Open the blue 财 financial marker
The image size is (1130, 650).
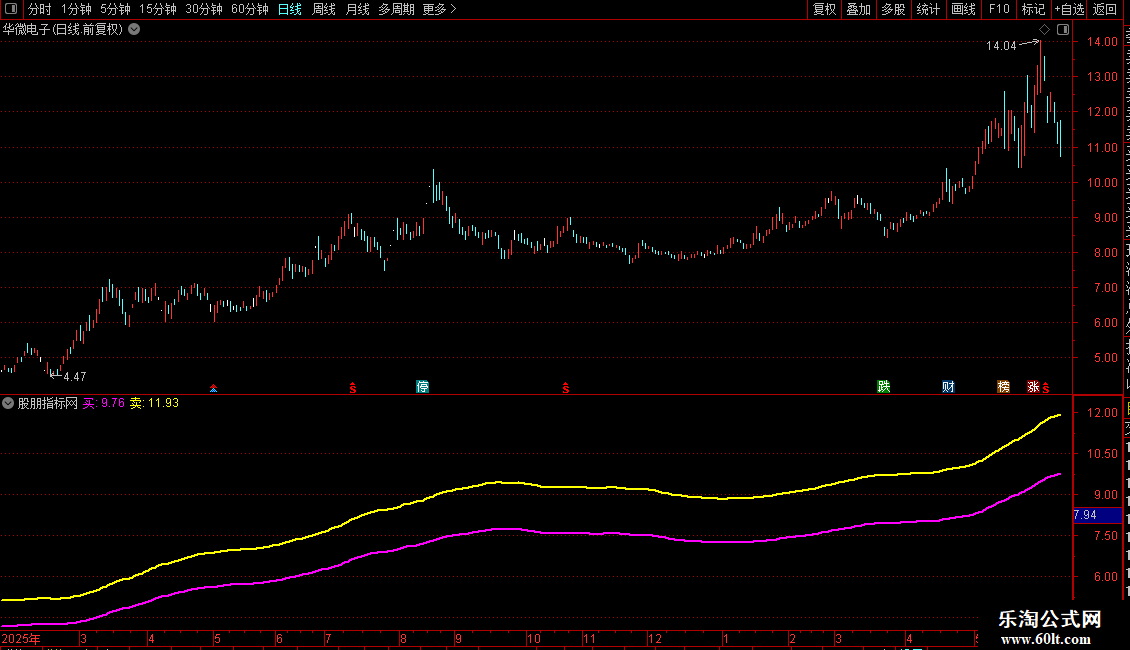pyautogui.click(x=948, y=387)
